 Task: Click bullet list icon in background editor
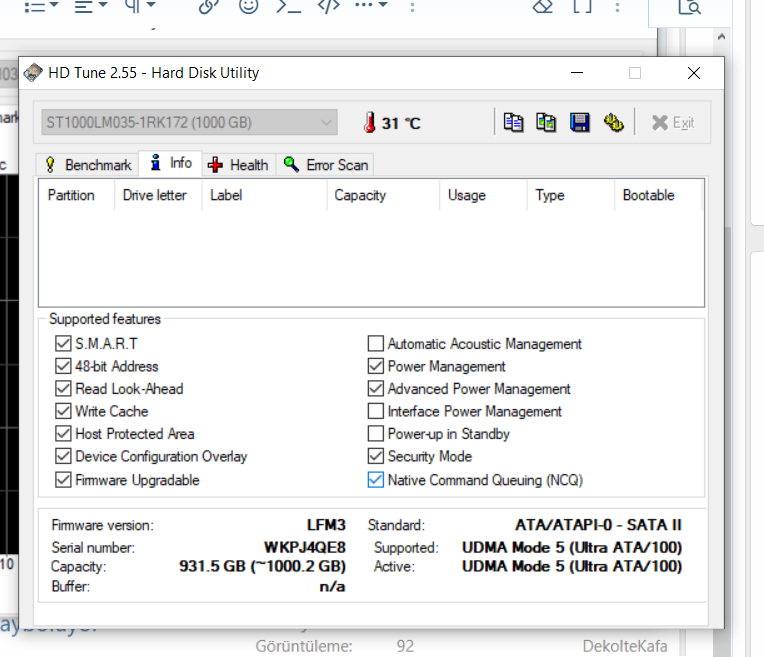click(x=35, y=6)
